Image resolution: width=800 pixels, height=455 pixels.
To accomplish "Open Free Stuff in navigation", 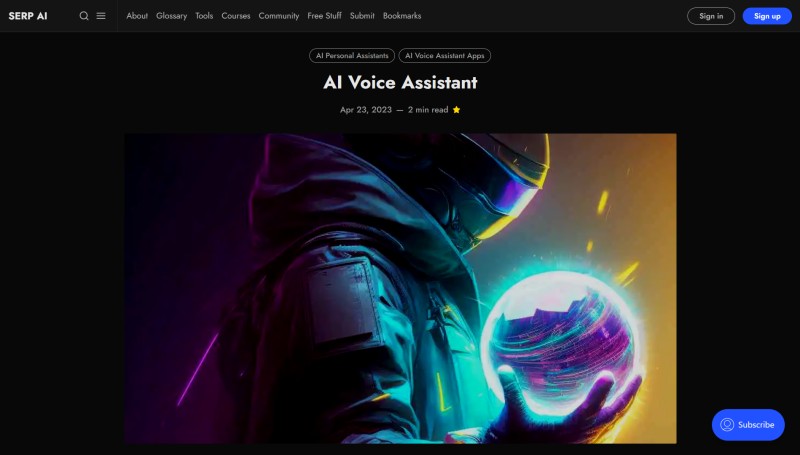I will (x=324, y=16).
